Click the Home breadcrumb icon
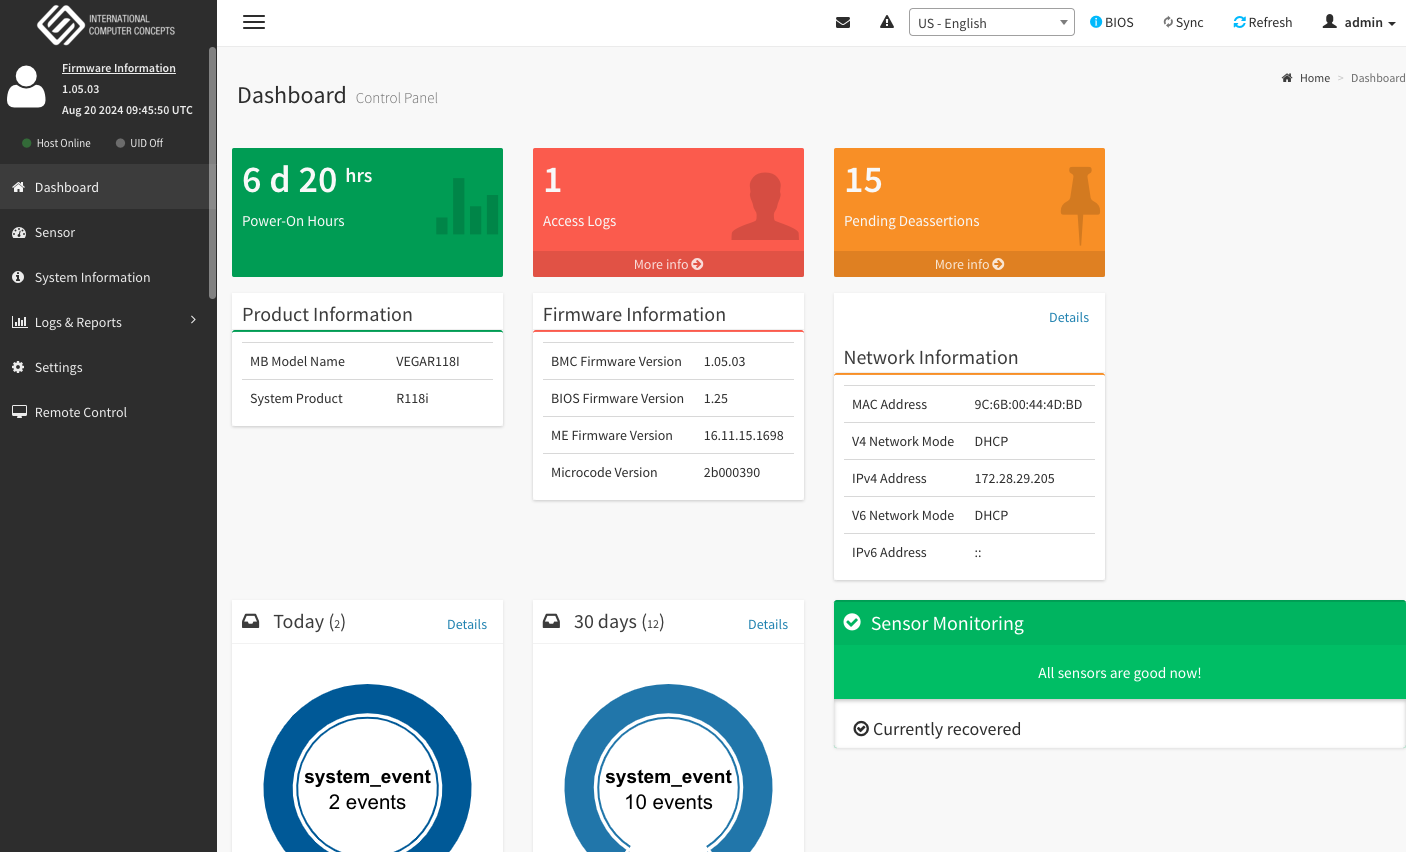The image size is (1406, 852). pyautogui.click(x=1286, y=77)
